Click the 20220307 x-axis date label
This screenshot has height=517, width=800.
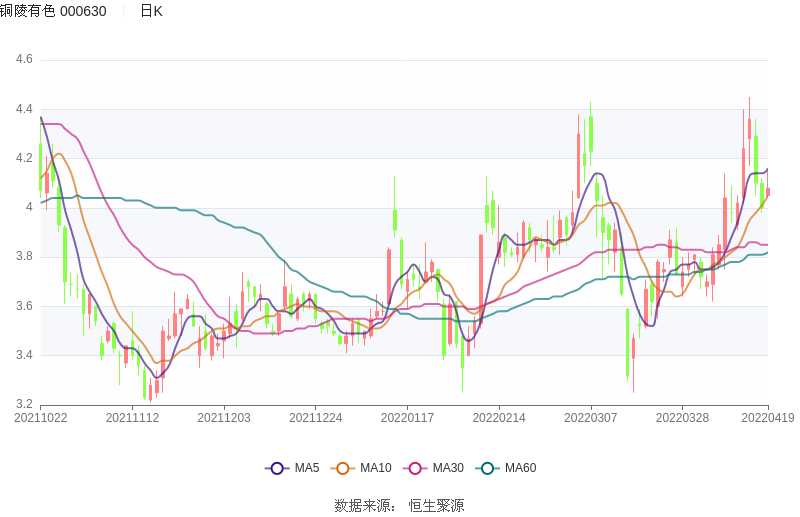click(590, 418)
